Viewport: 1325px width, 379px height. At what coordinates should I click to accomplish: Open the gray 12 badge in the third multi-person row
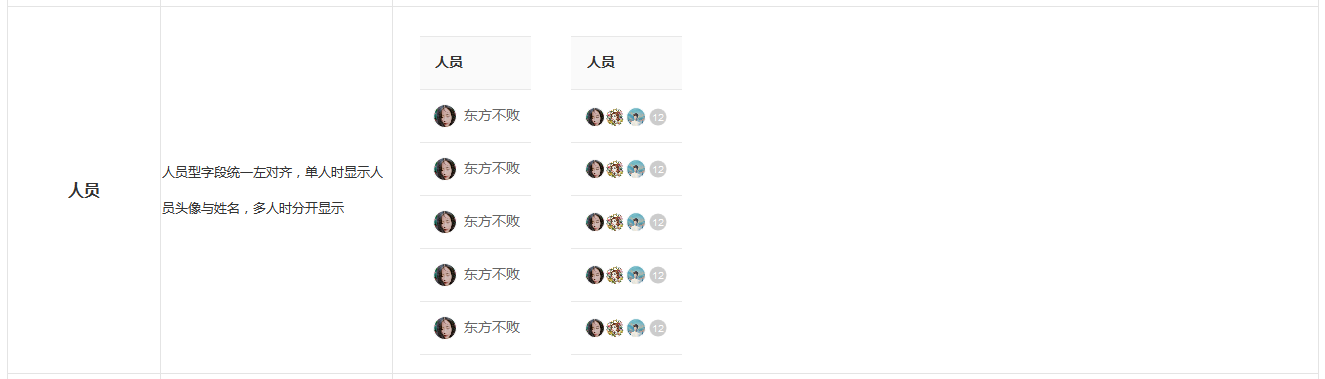point(658,222)
